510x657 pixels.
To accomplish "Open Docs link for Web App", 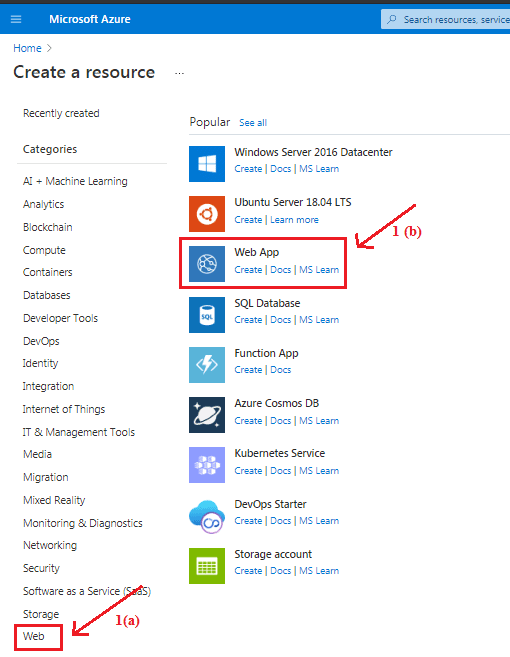I will pos(280,270).
